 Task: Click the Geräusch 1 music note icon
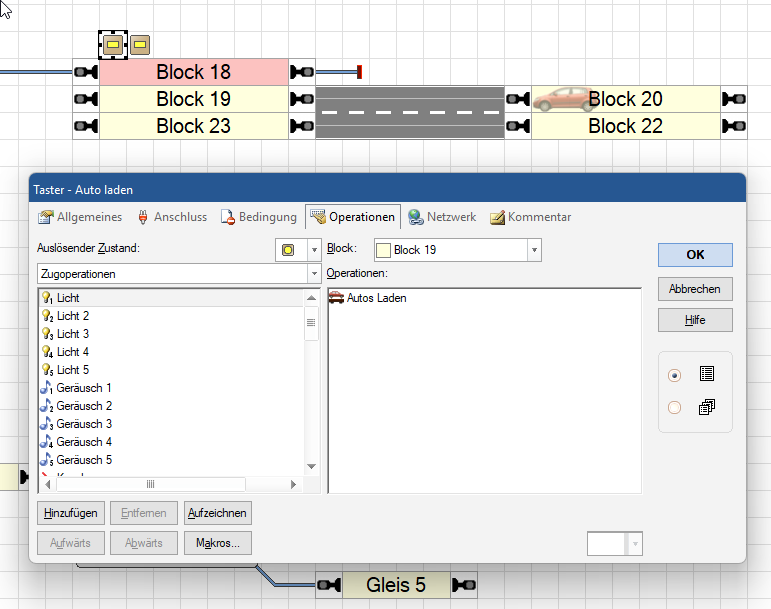(46, 388)
